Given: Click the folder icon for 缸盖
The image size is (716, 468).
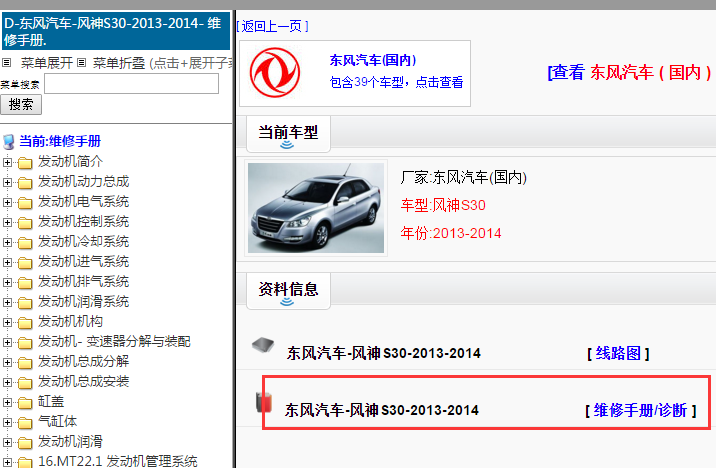Looking at the screenshot, I should click(25, 403).
